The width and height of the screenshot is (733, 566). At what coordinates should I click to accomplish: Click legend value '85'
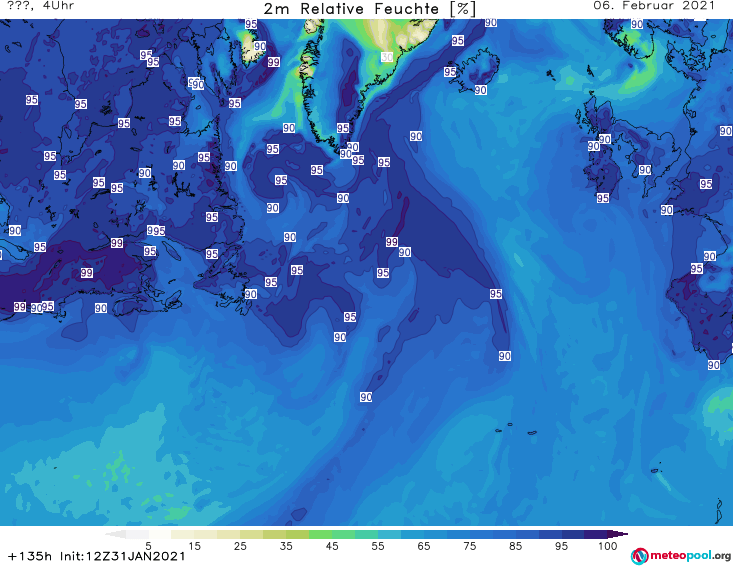pyautogui.click(x=515, y=546)
